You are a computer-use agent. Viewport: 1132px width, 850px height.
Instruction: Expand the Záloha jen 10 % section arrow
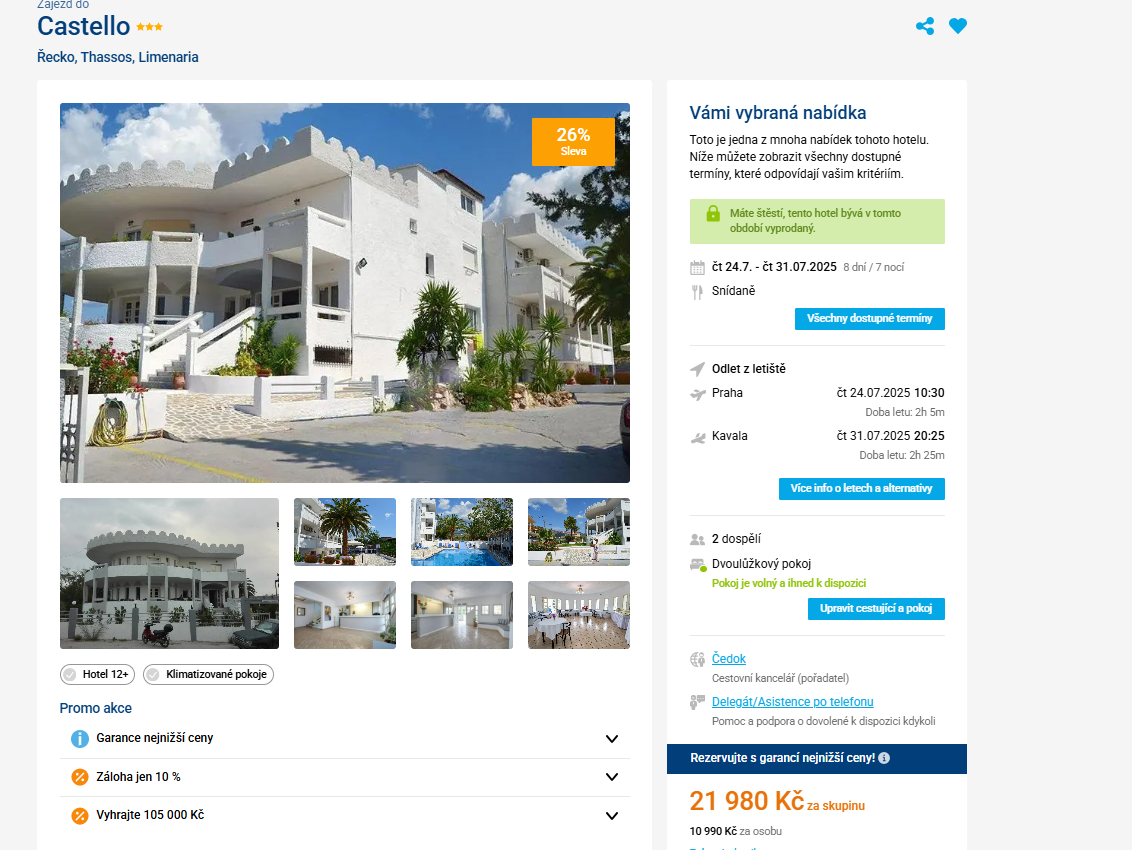pyautogui.click(x=611, y=777)
